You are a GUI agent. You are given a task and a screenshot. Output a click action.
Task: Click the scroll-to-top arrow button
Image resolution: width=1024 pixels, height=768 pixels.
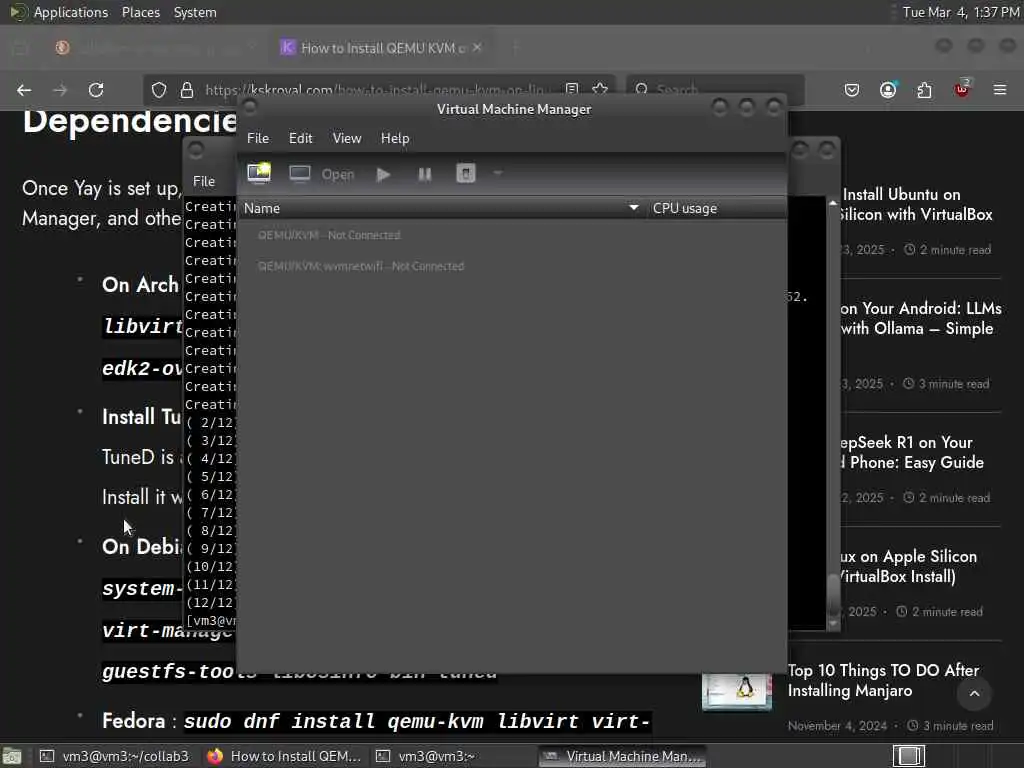pyautogui.click(x=974, y=694)
